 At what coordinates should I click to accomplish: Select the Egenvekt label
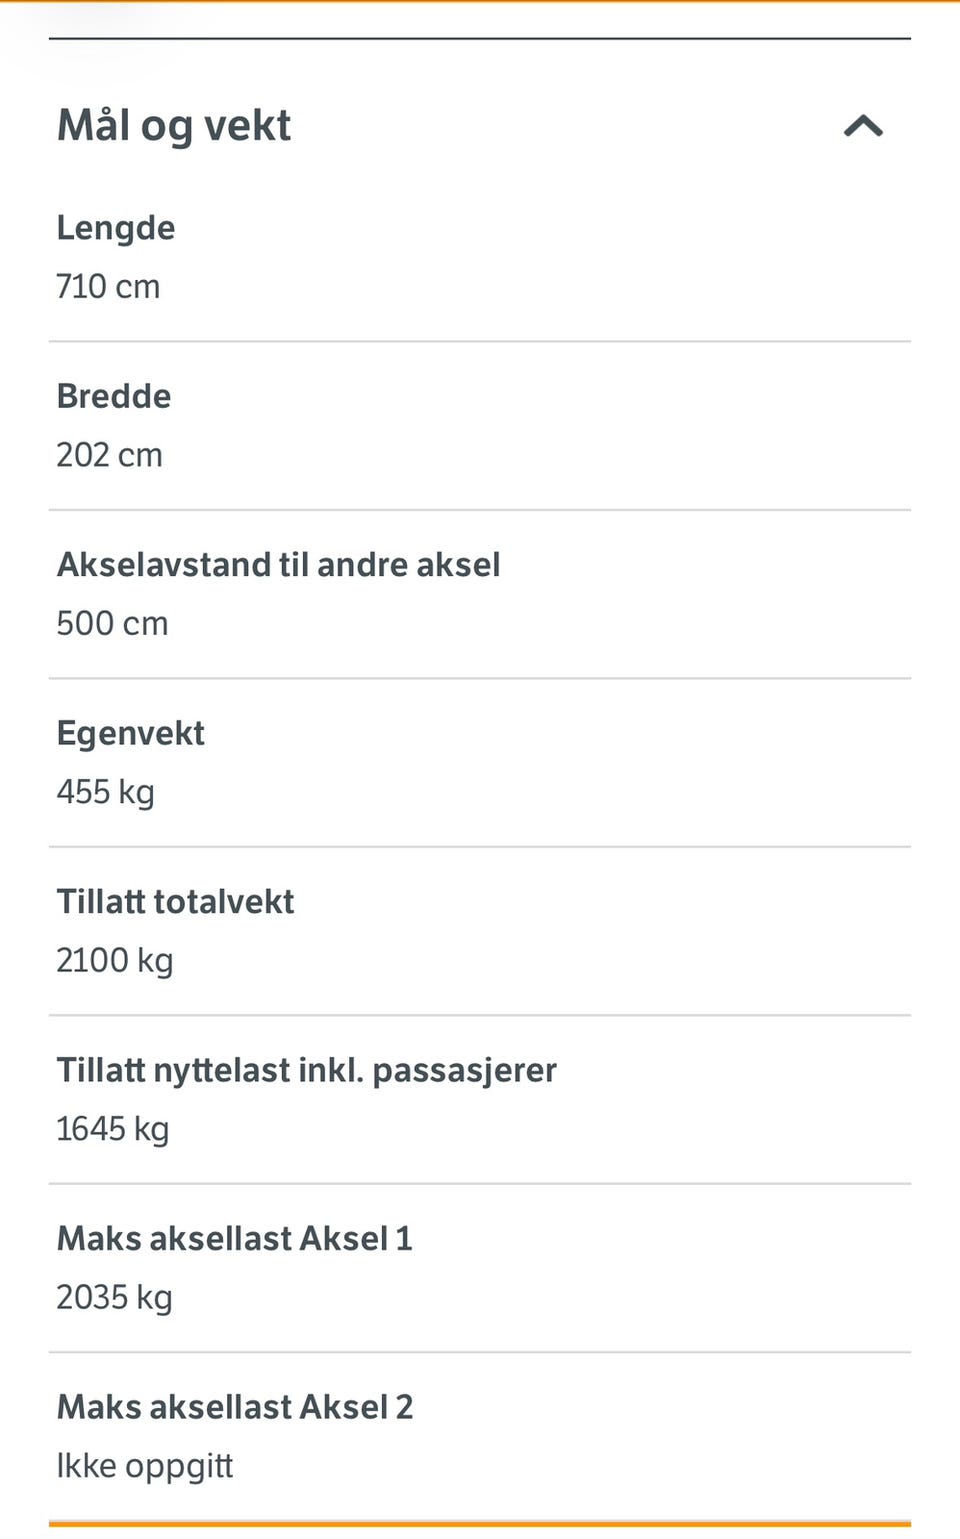(x=130, y=734)
